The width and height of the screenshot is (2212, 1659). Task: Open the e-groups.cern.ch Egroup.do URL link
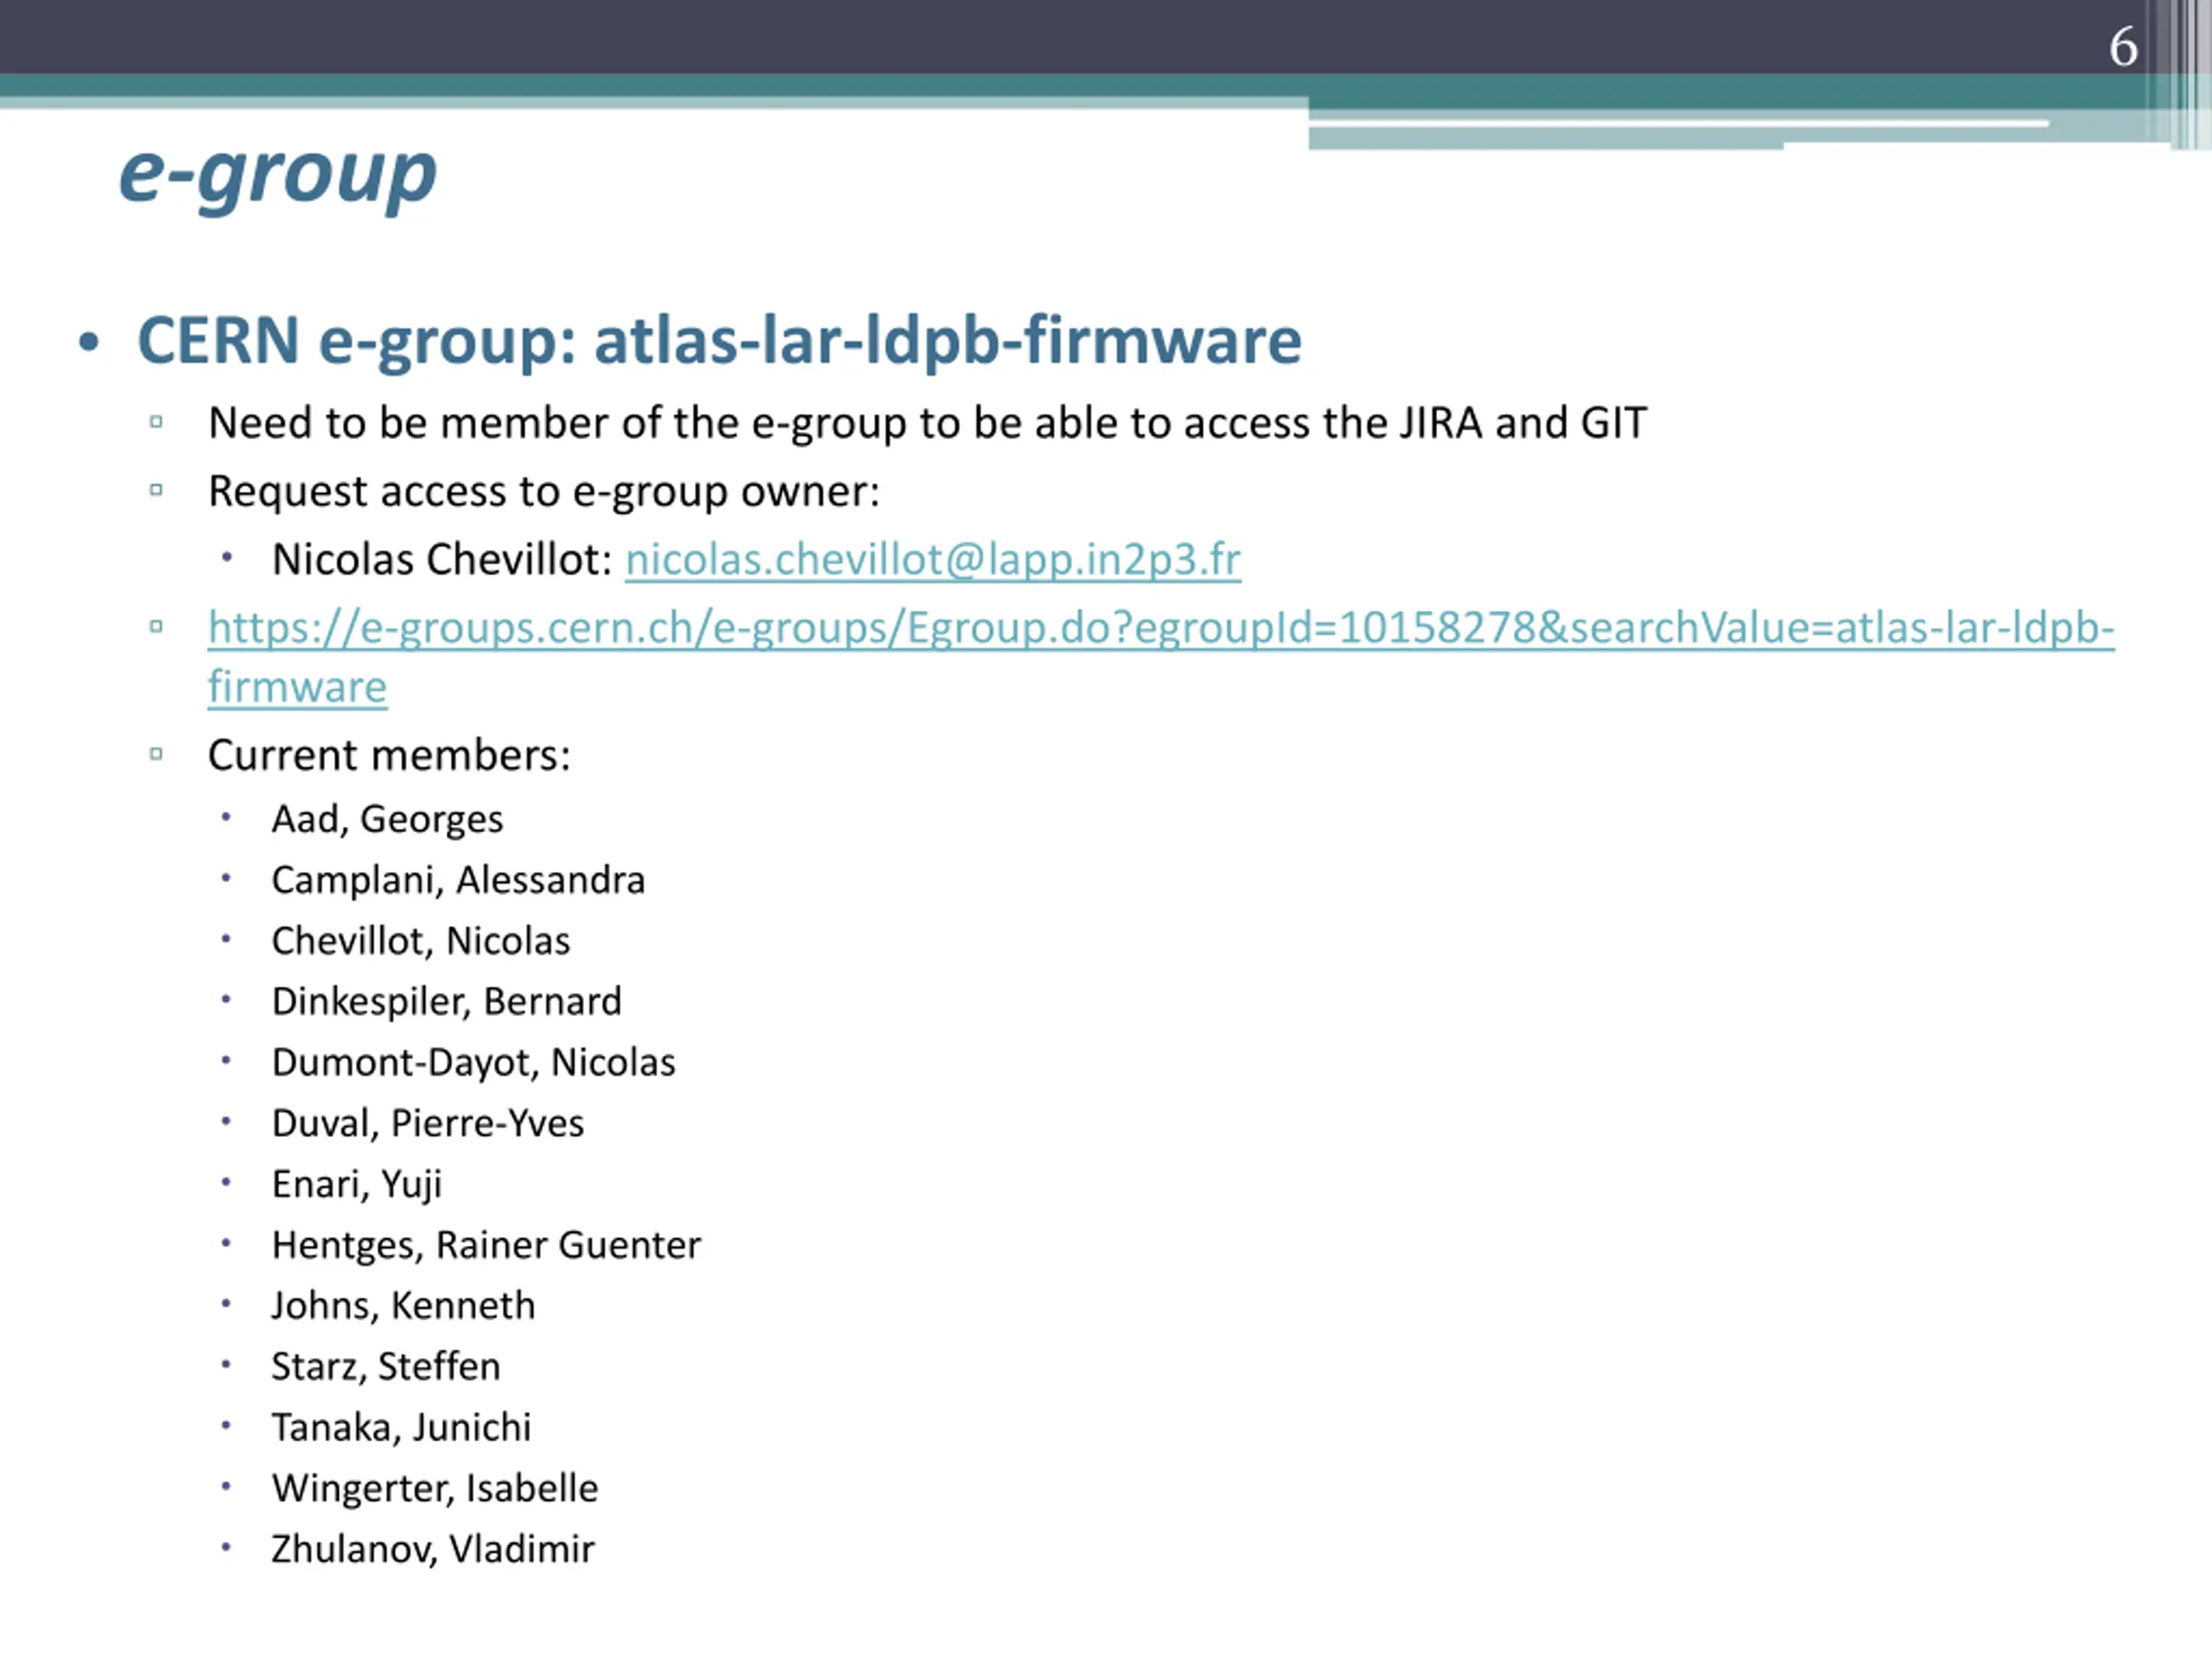coord(1161,657)
